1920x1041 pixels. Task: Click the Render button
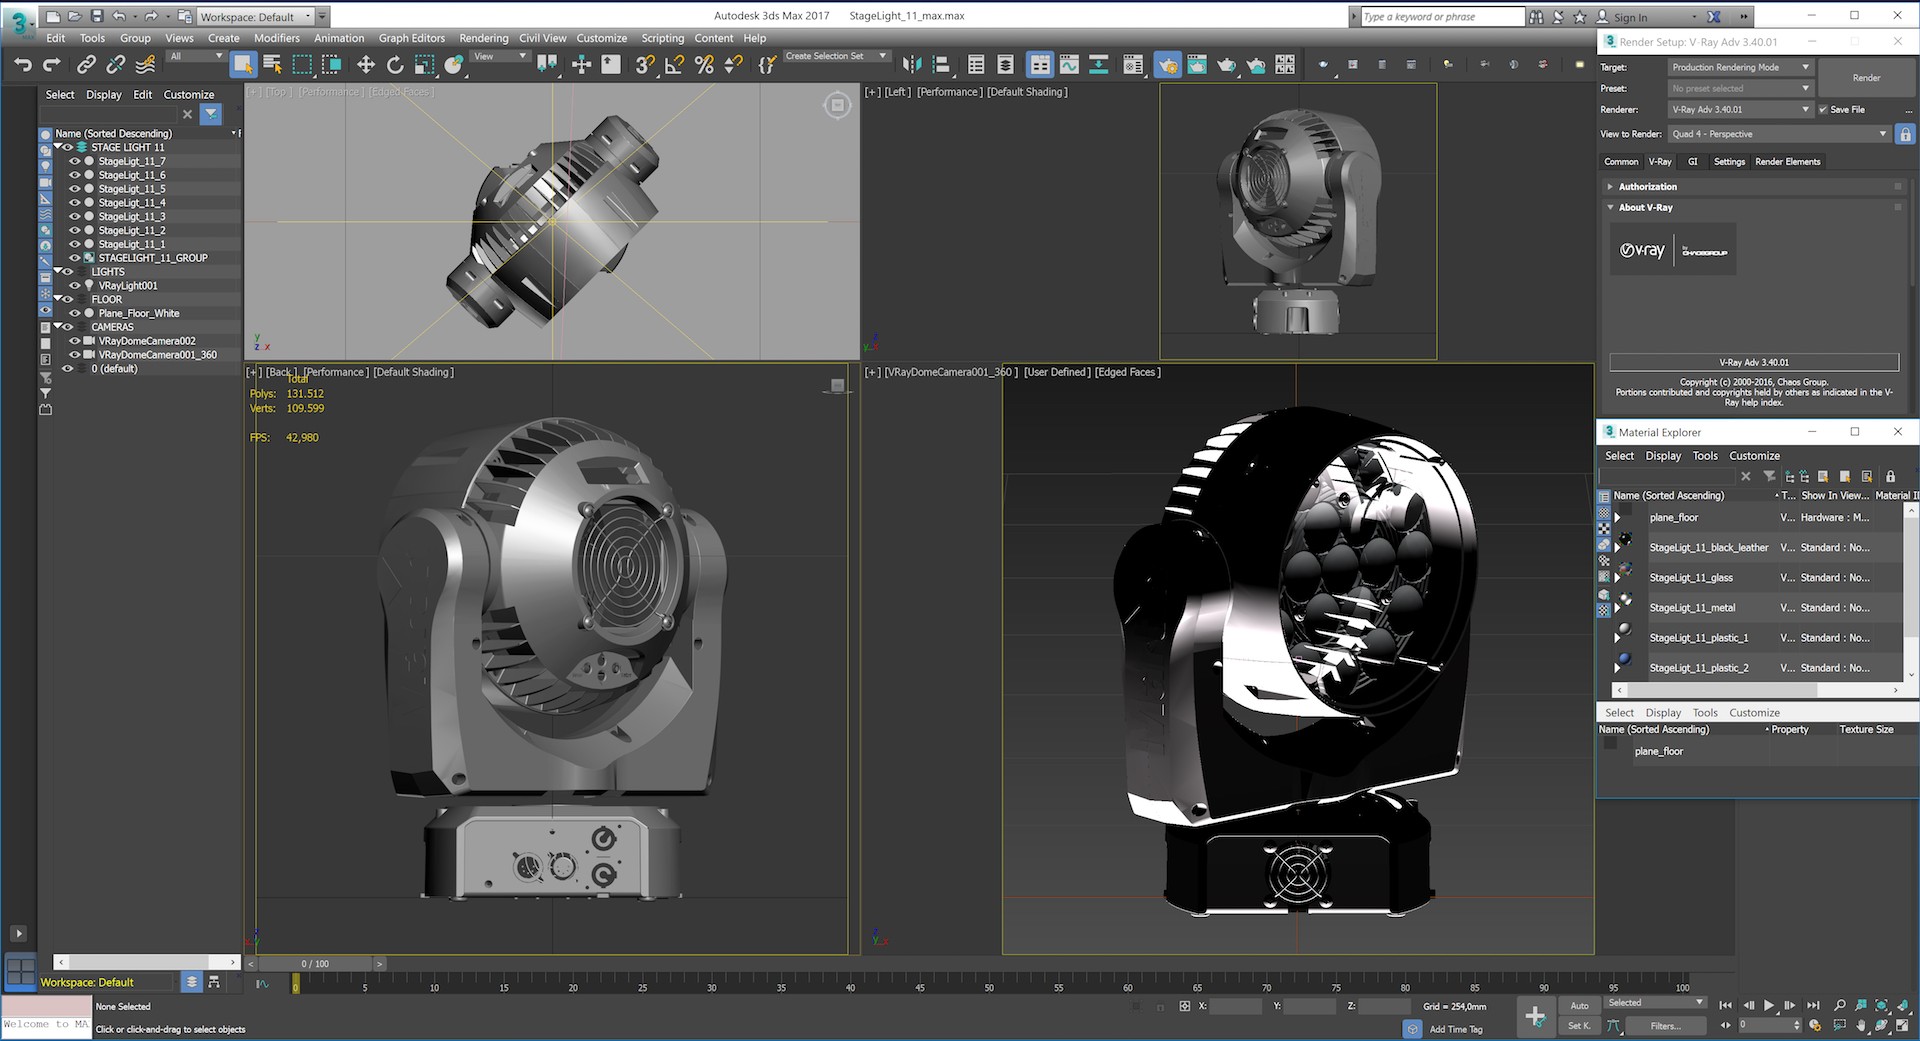pyautogui.click(x=1866, y=77)
